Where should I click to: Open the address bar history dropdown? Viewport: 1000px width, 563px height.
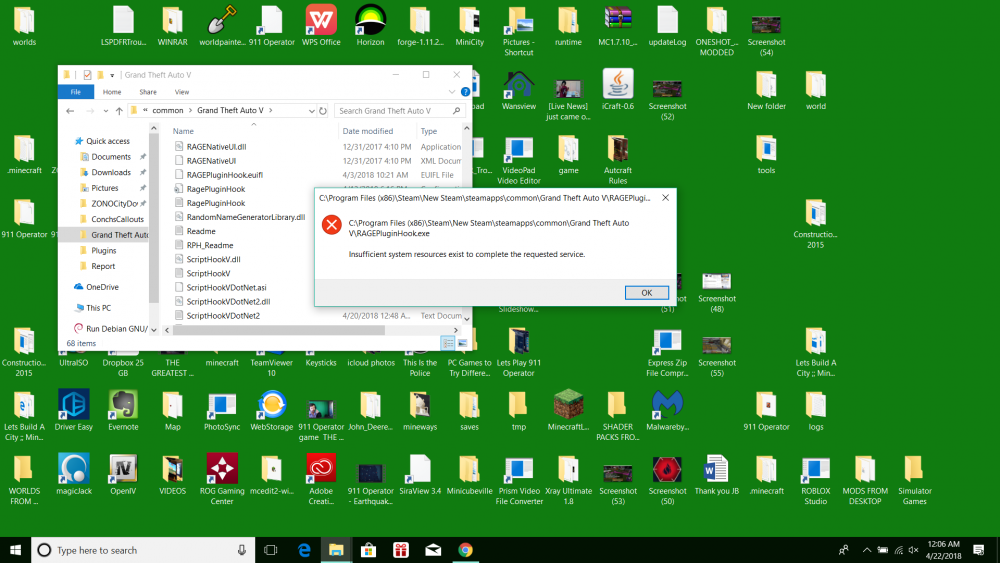point(311,111)
